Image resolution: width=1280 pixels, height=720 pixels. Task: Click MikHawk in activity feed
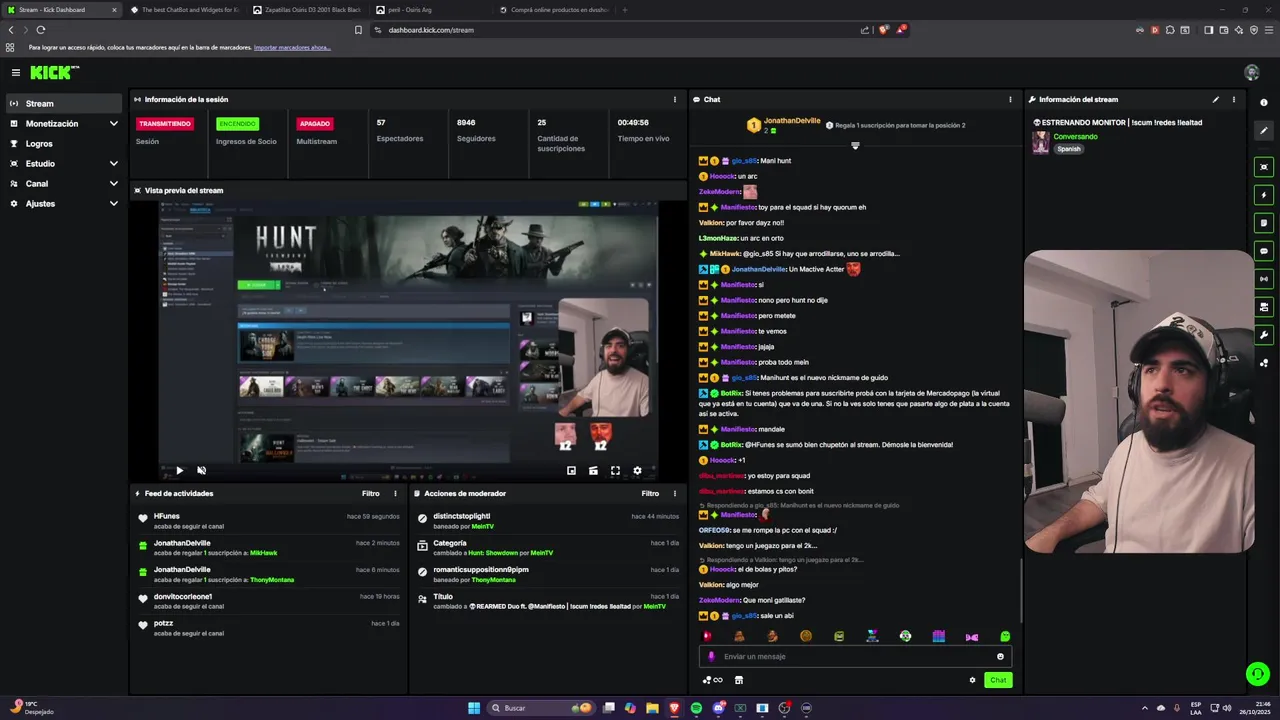pos(264,553)
